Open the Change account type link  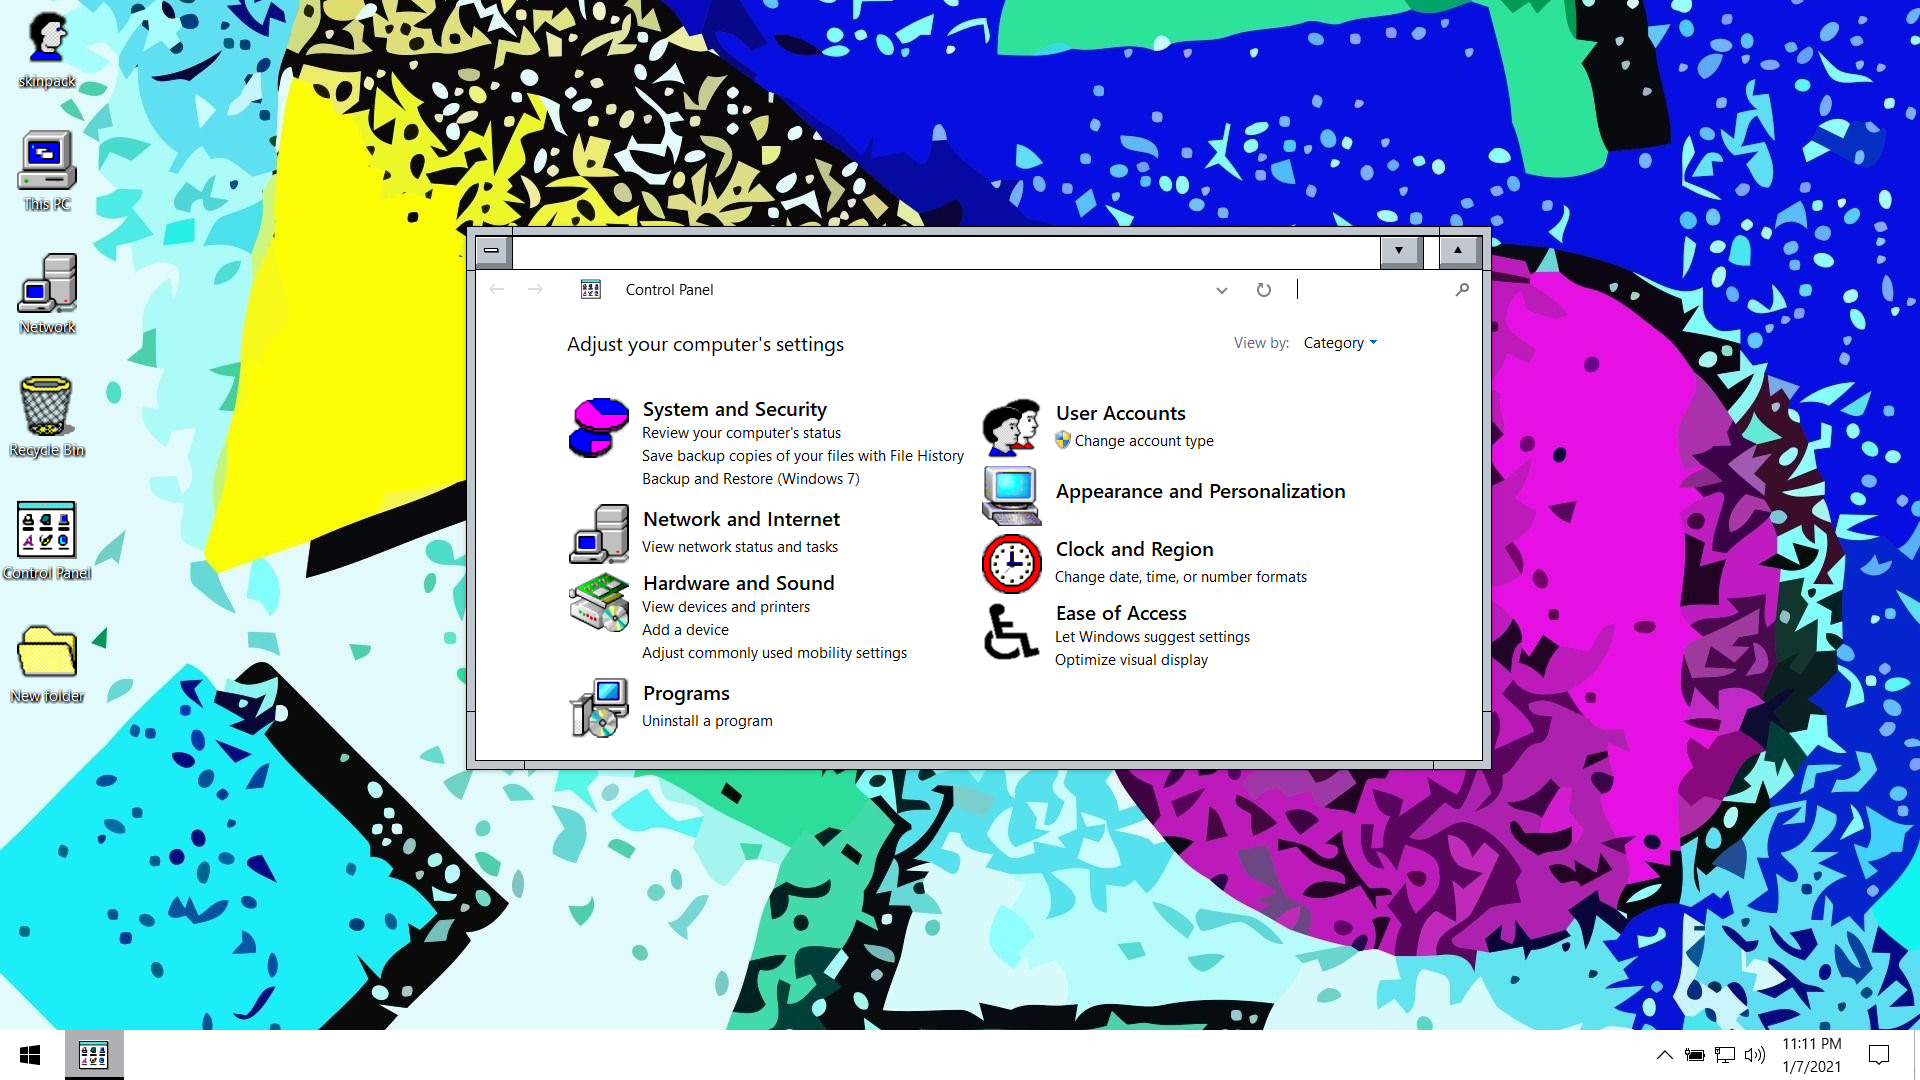[x=1143, y=441]
